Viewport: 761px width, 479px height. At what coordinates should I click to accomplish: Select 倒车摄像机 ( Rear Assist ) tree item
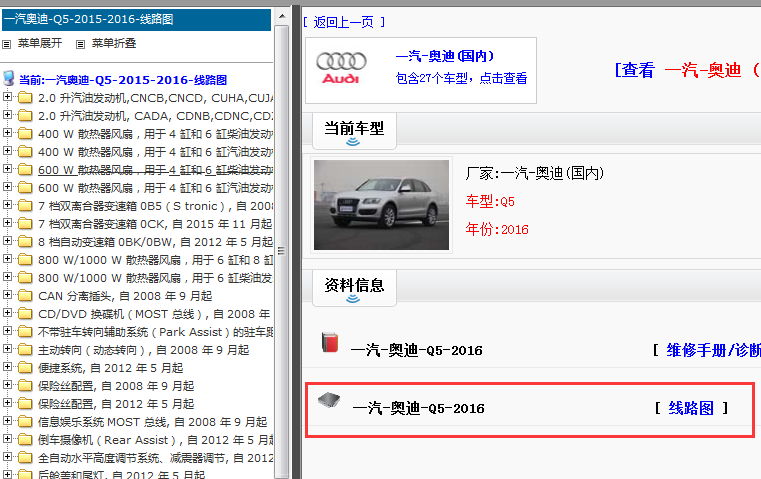coord(155,440)
